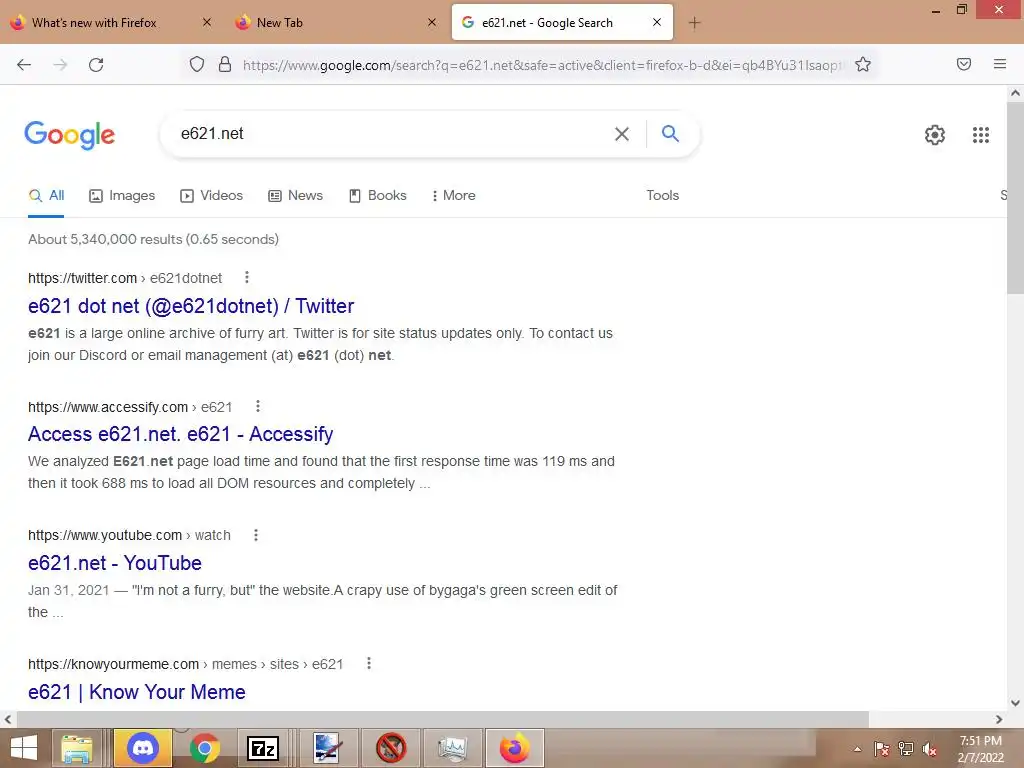Click the www.accessify.com URL breadcrumb

130,407
